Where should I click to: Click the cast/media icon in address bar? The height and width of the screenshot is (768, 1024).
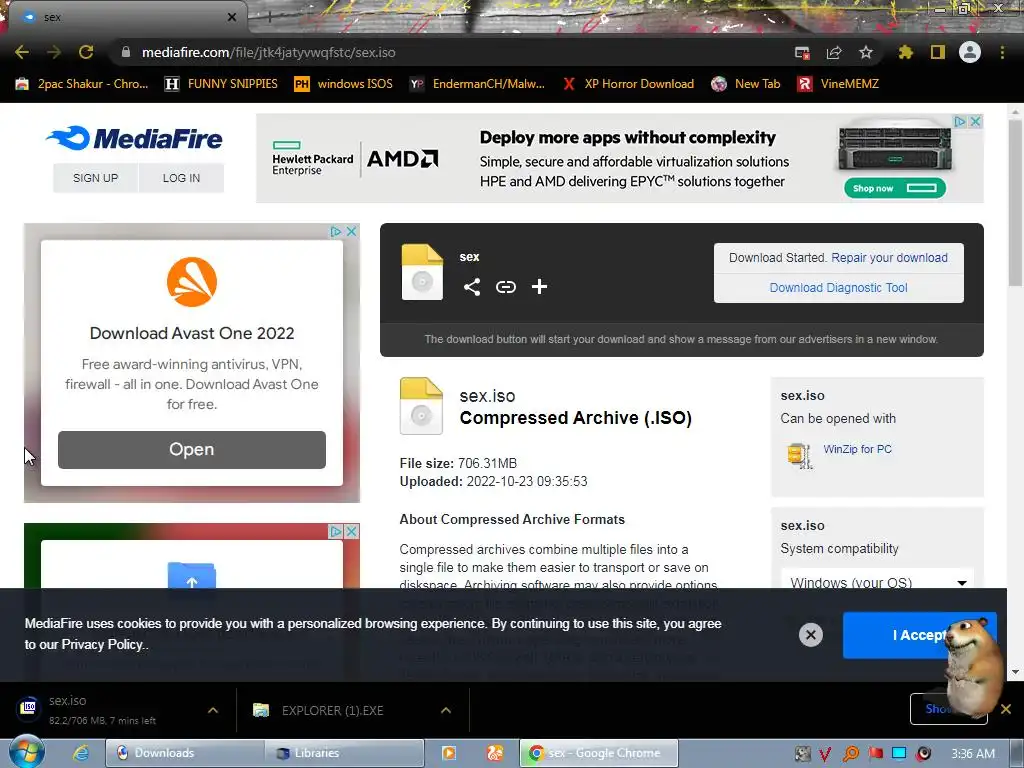click(x=803, y=52)
